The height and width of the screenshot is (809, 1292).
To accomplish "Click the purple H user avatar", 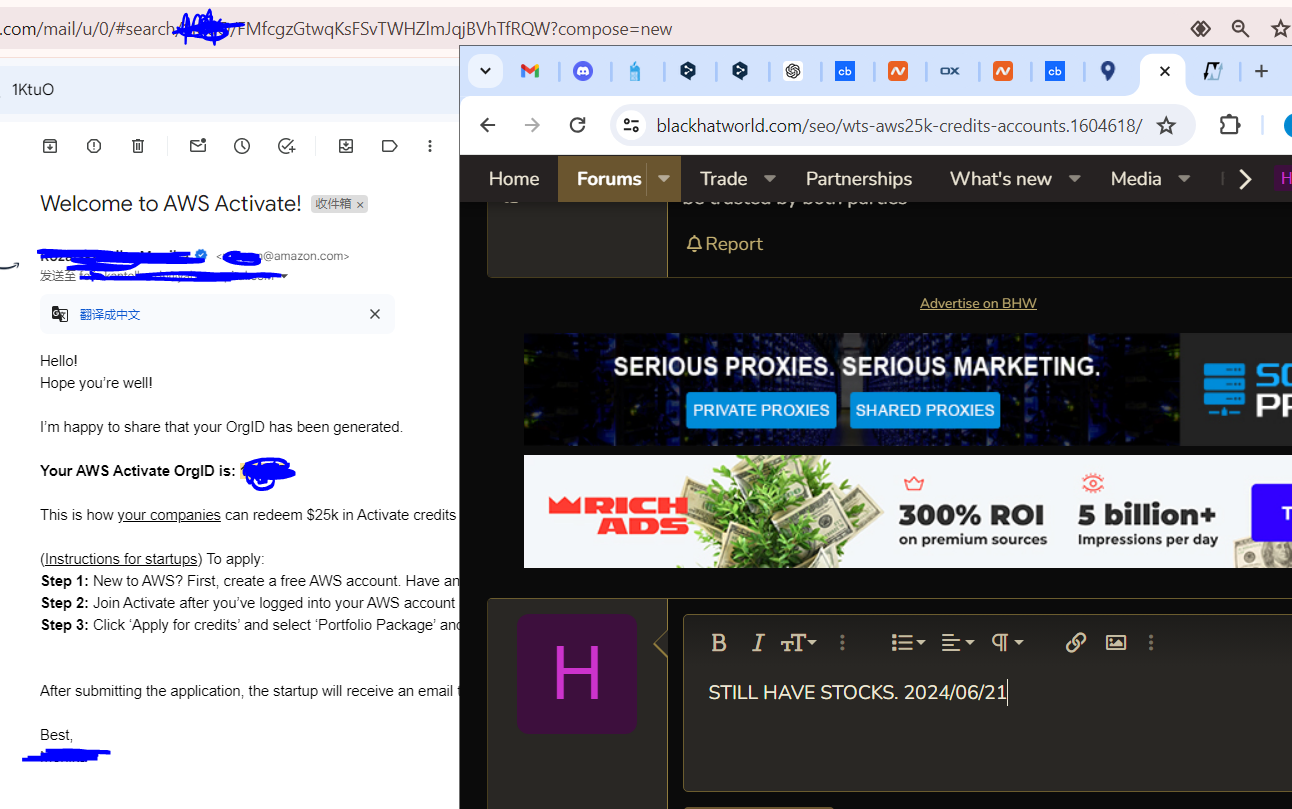I will point(577,674).
